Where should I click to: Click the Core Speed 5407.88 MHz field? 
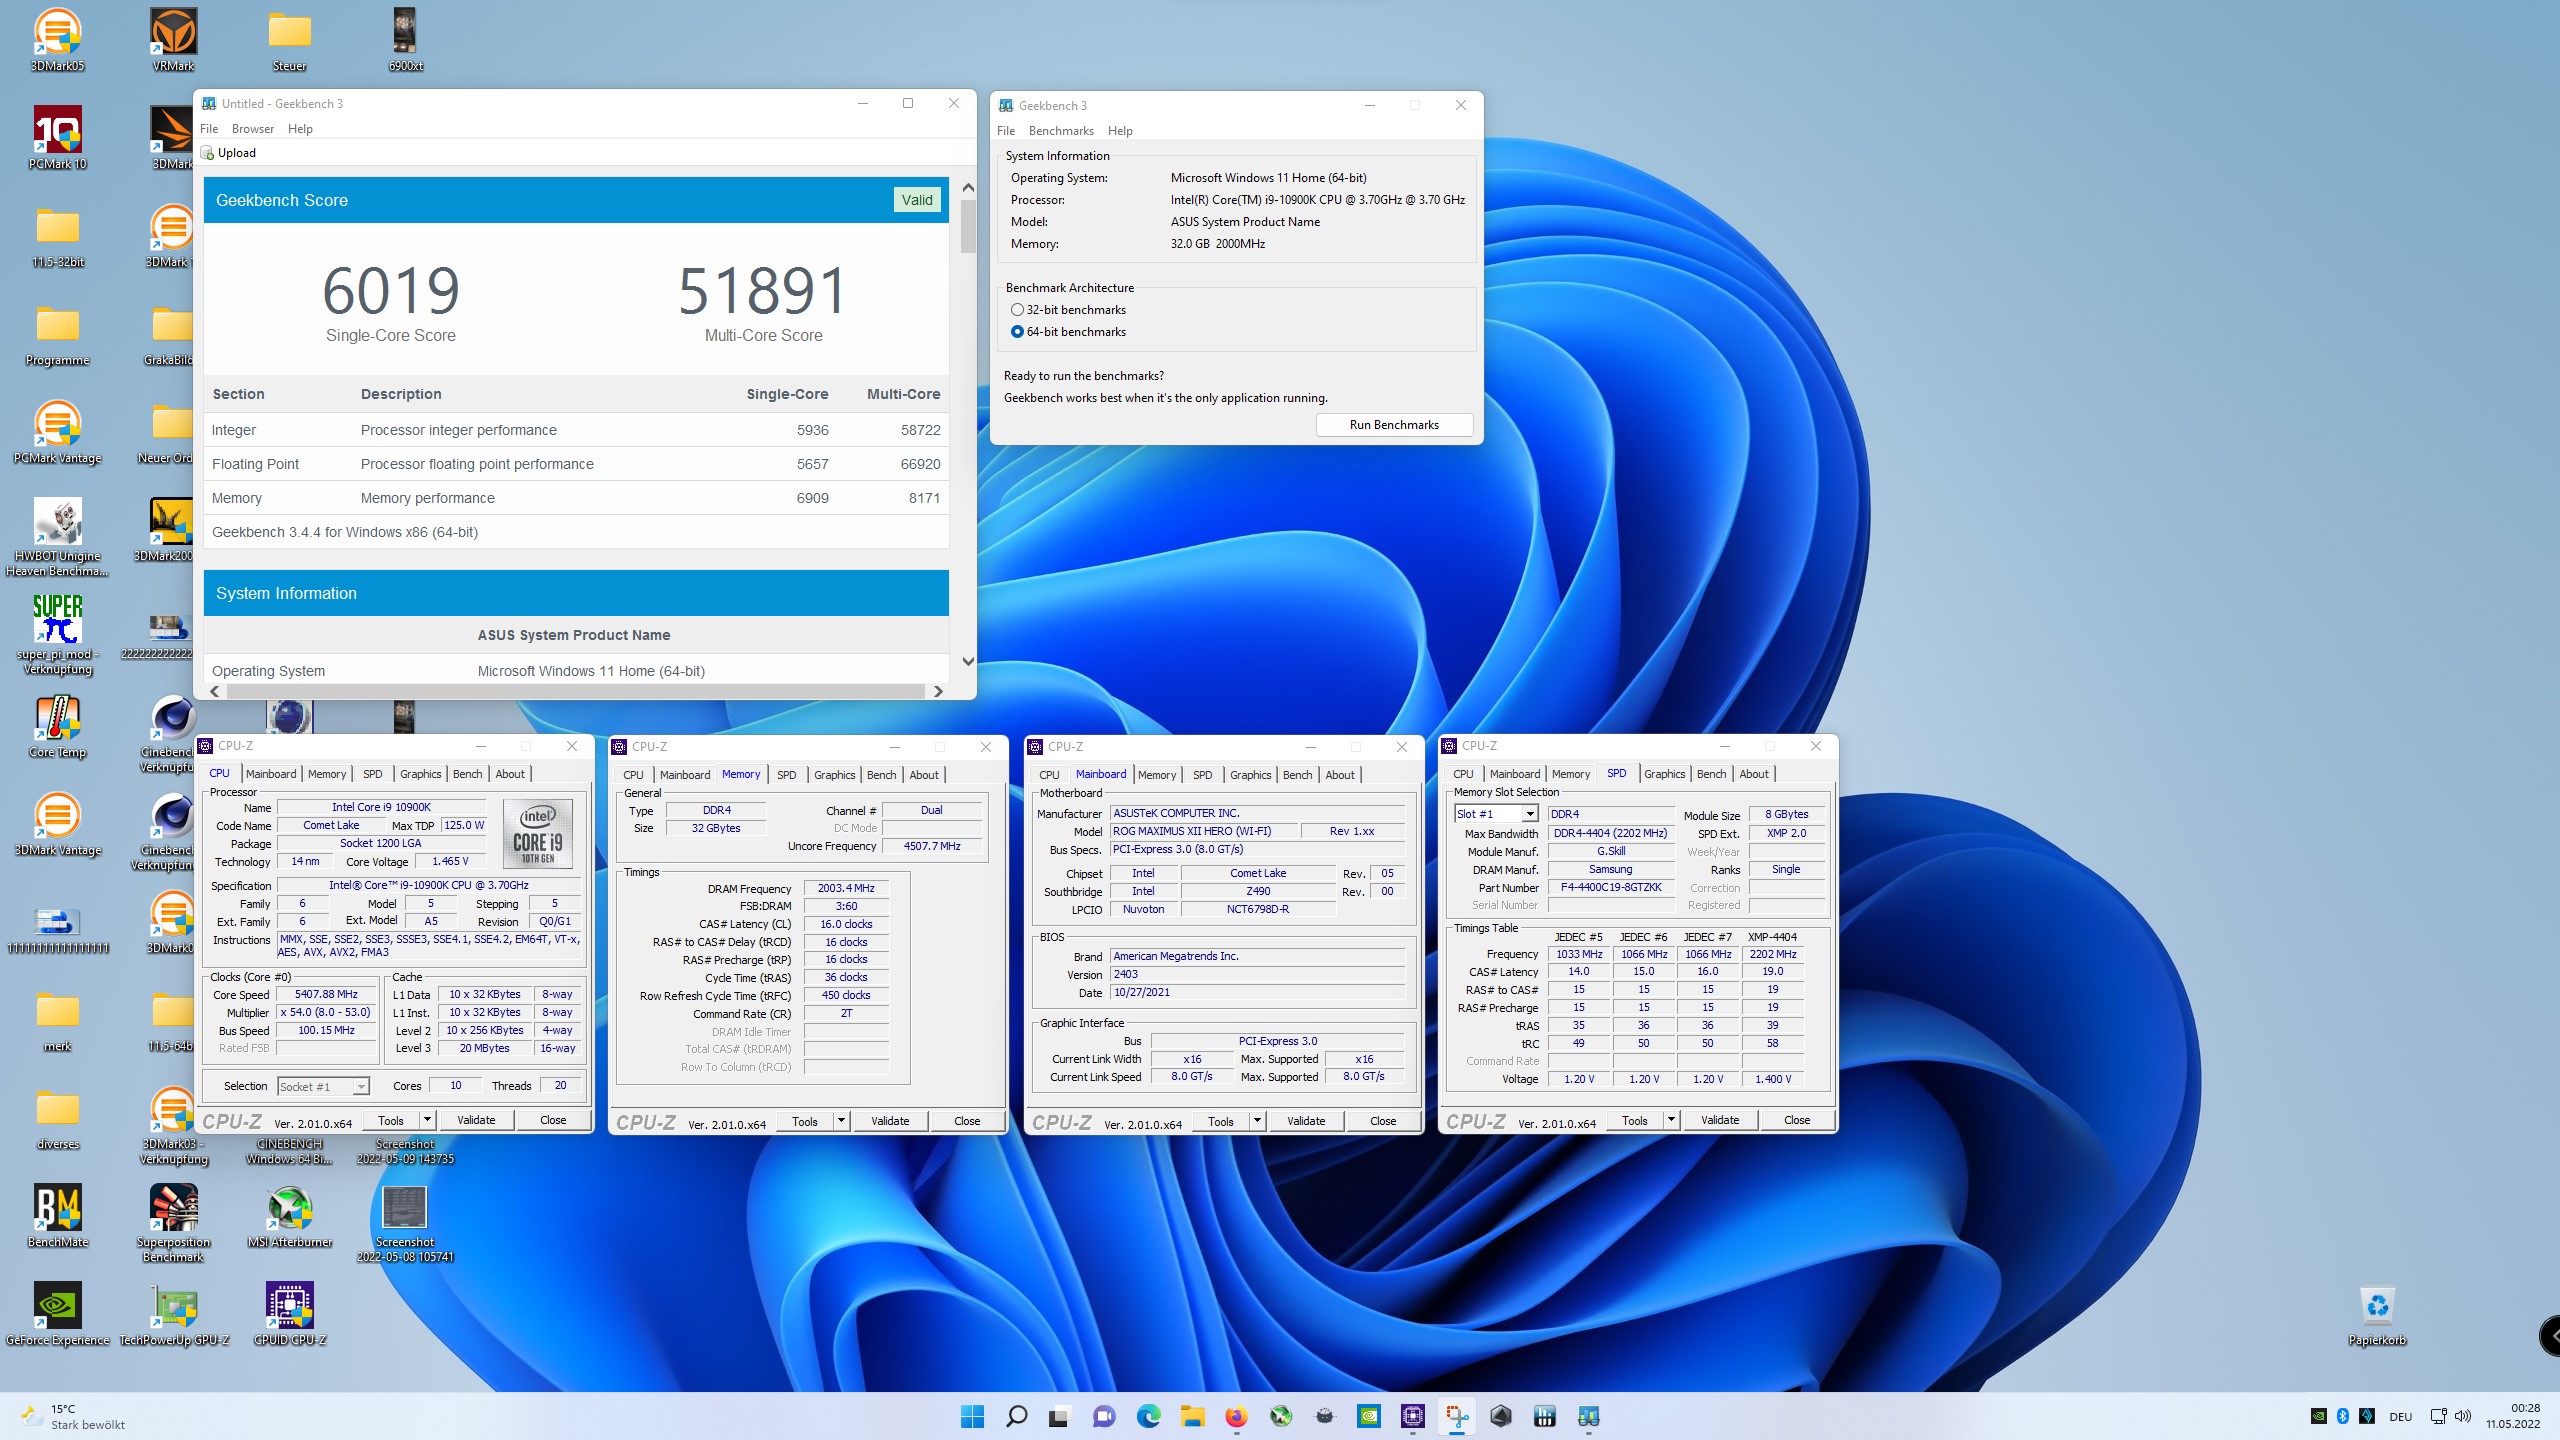[326, 994]
